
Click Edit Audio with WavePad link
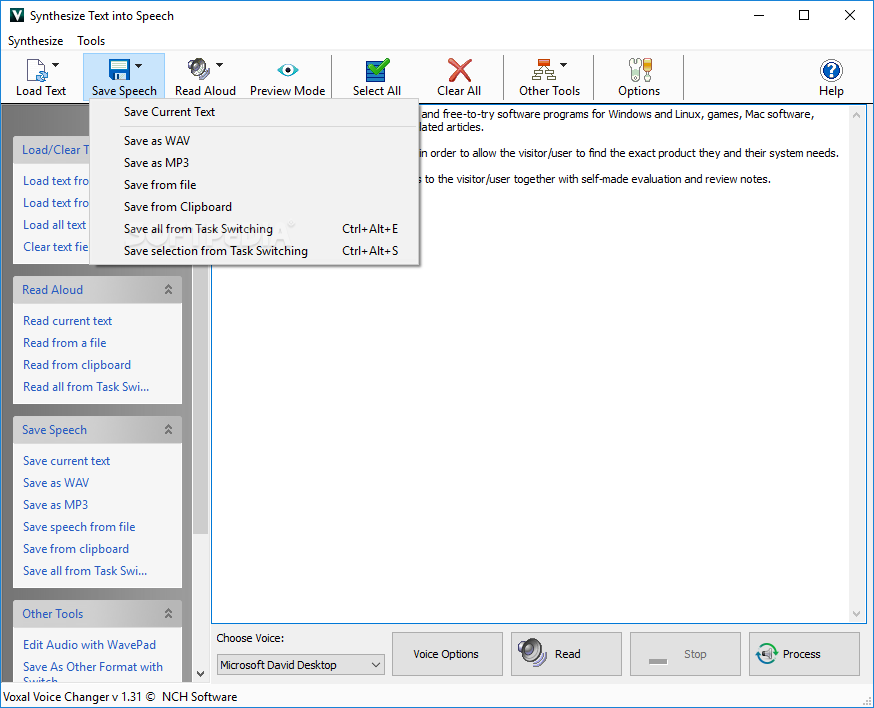(x=89, y=645)
